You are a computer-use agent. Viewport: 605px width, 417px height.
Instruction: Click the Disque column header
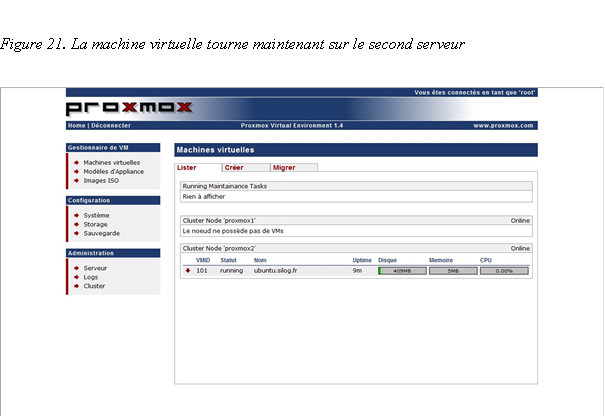click(387, 260)
